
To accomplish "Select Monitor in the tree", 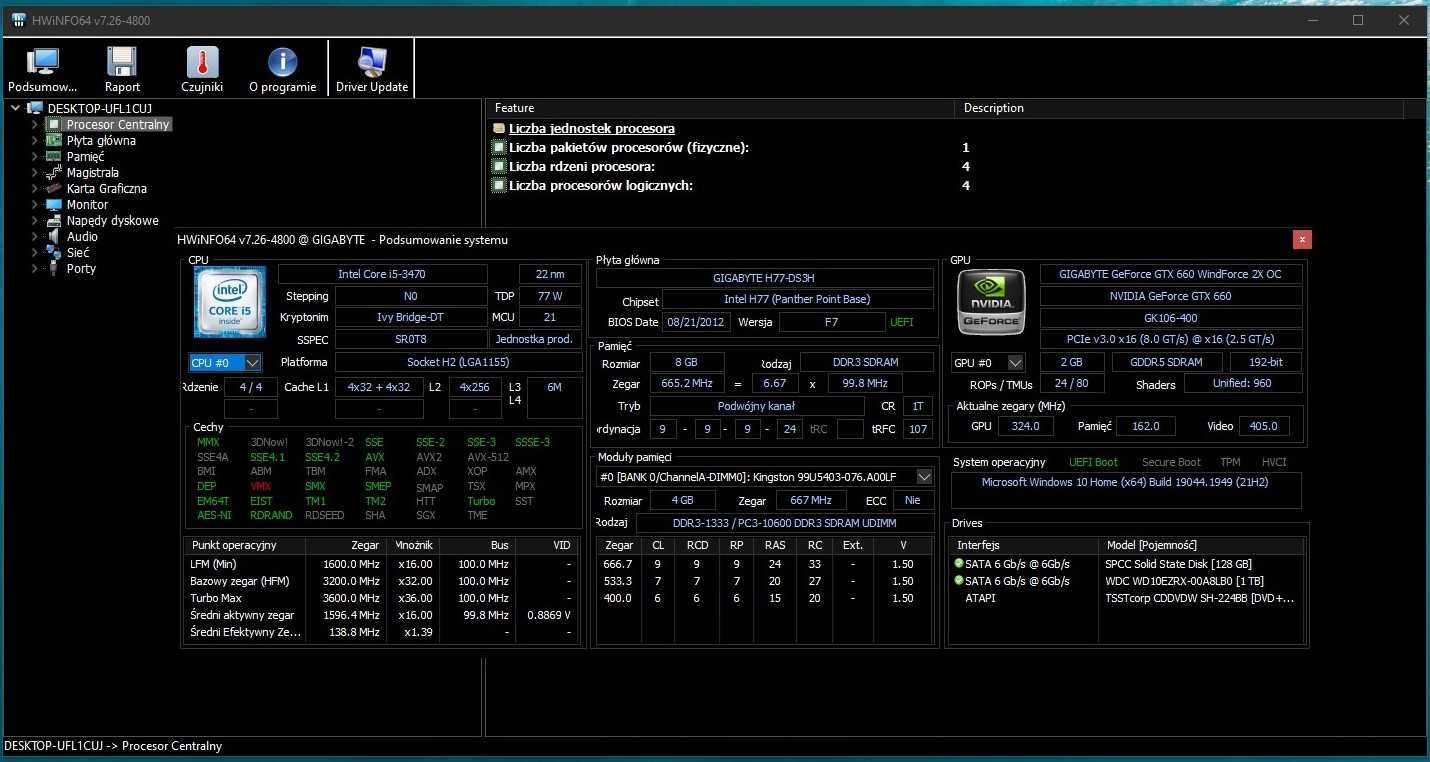I will coord(87,205).
